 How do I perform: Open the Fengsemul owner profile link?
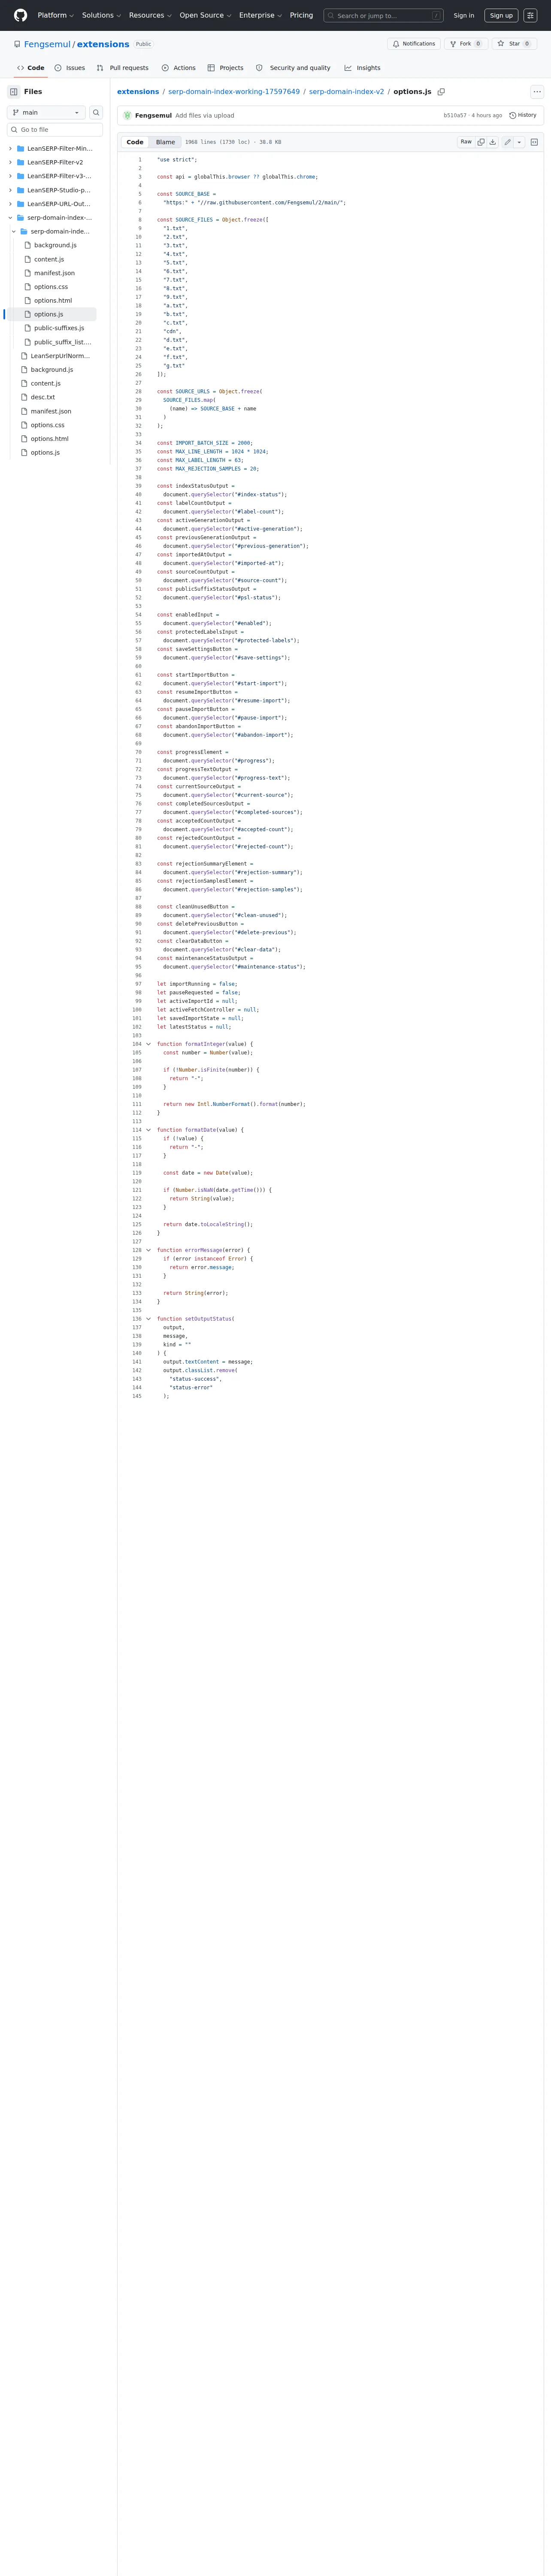47,44
